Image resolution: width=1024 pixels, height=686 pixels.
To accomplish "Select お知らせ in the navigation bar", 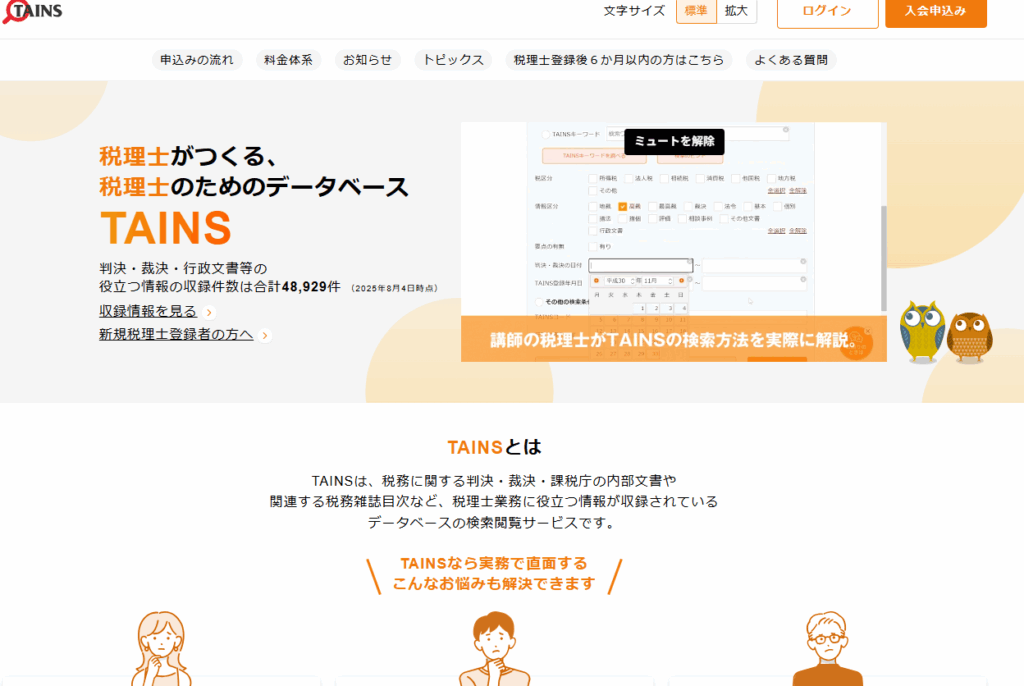I will click(x=368, y=60).
